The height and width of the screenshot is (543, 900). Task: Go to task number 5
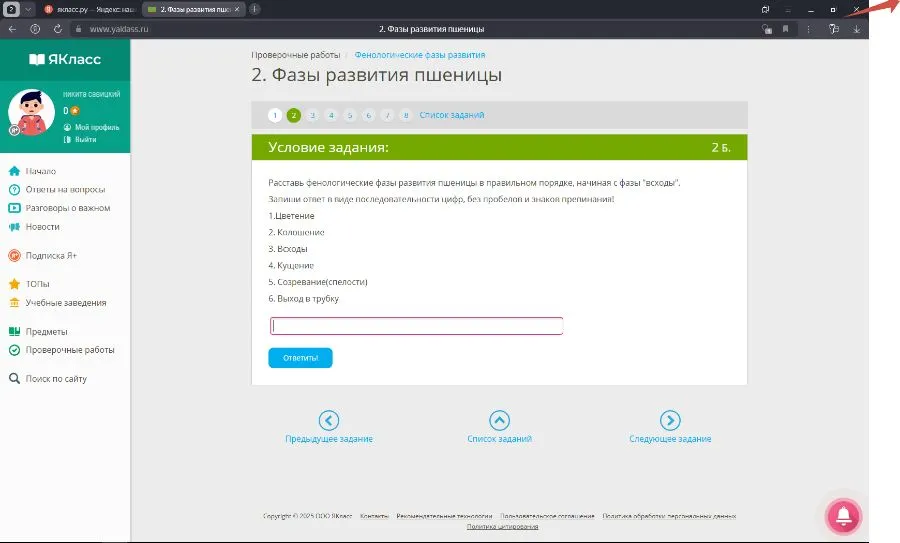pyautogui.click(x=350, y=115)
